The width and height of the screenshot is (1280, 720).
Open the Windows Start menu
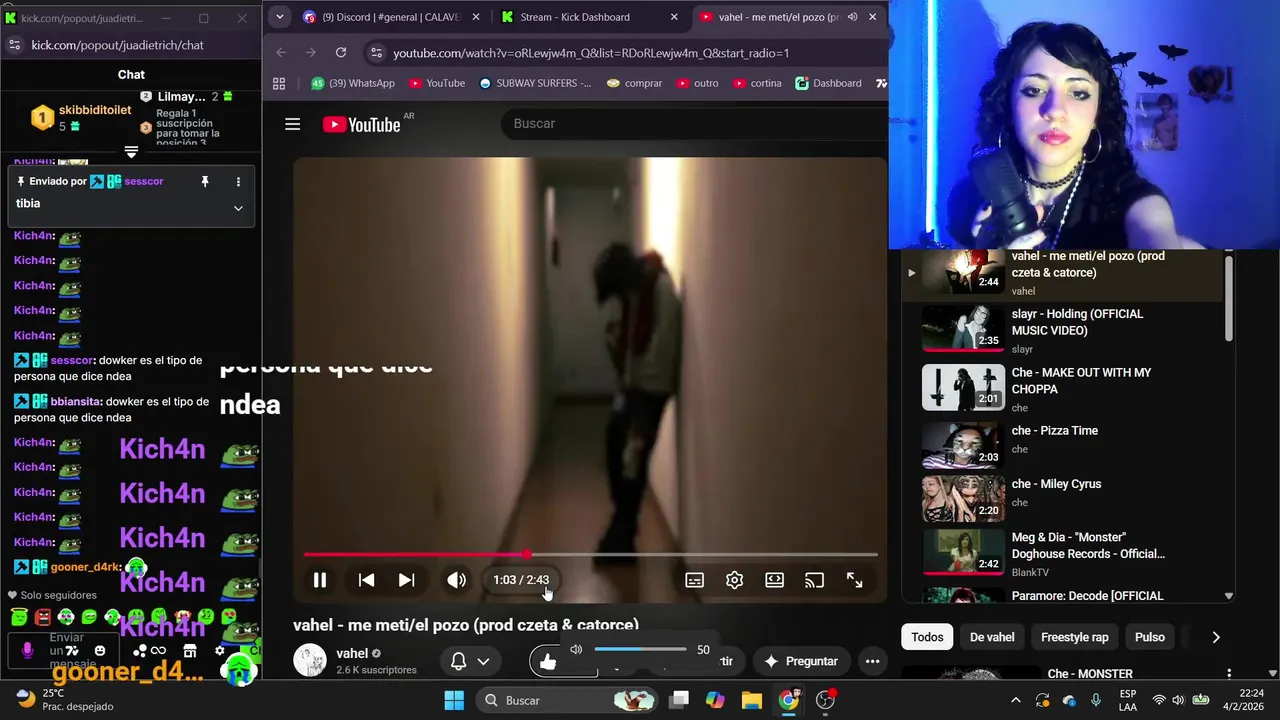click(x=454, y=700)
